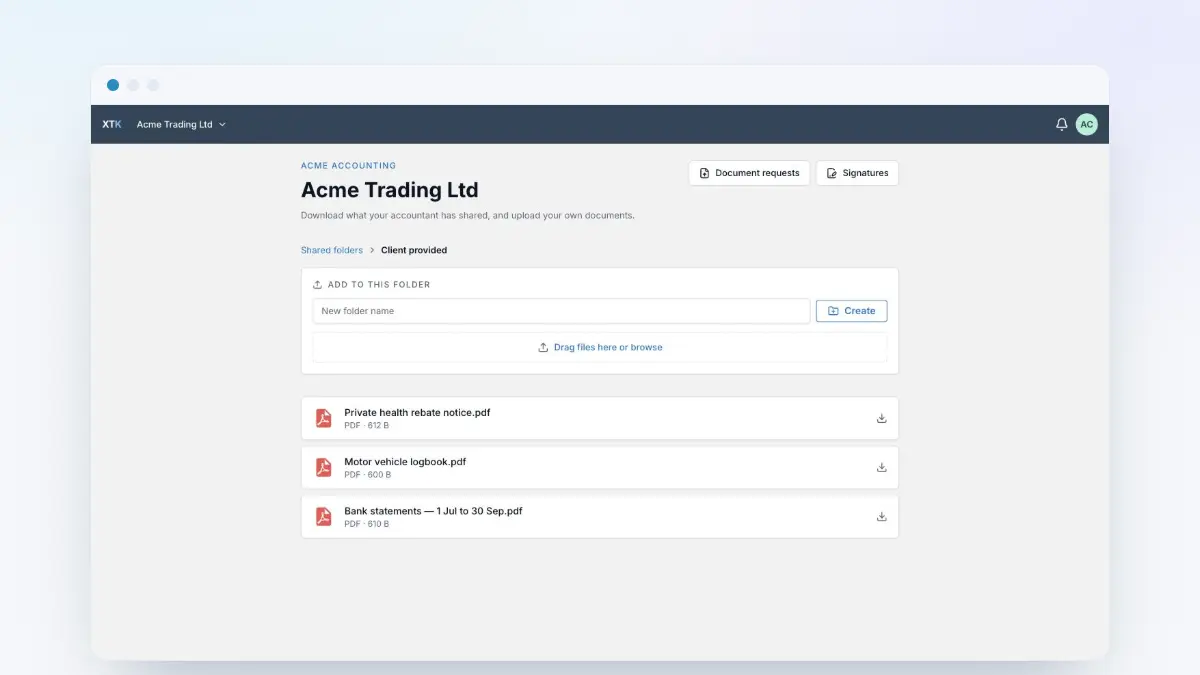Click the PDF · 610 B size text
Screen dimensions: 1200x675
pyautogui.click(x=367, y=524)
